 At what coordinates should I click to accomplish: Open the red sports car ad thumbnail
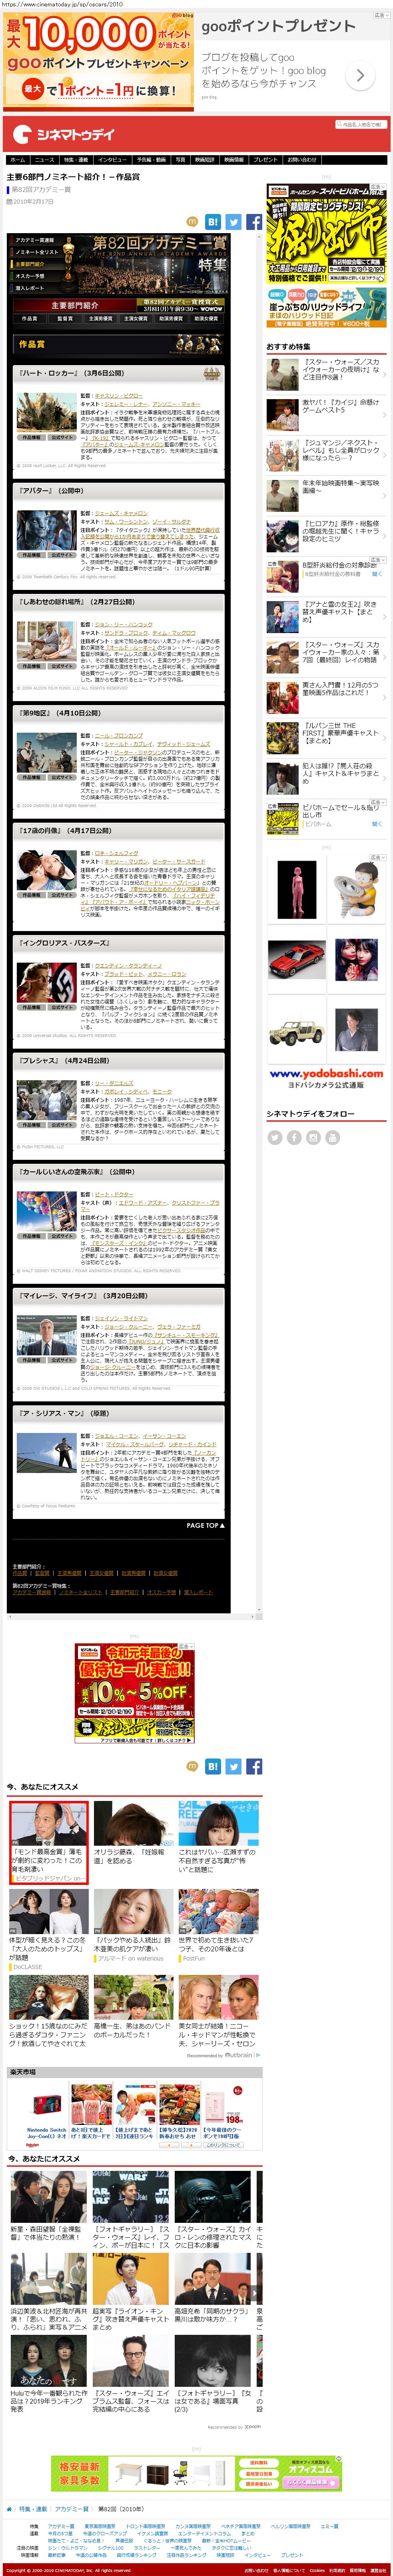[x=297, y=959]
